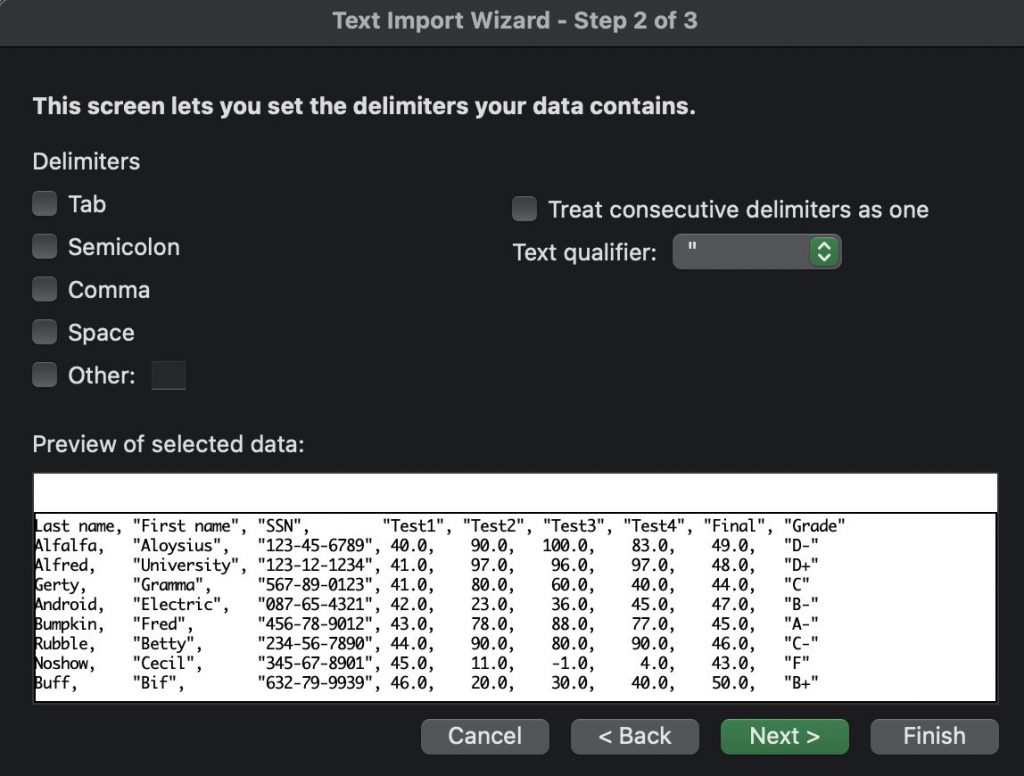
Task: Click the Text qualifier stepper chevrons
Action: [824, 251]
